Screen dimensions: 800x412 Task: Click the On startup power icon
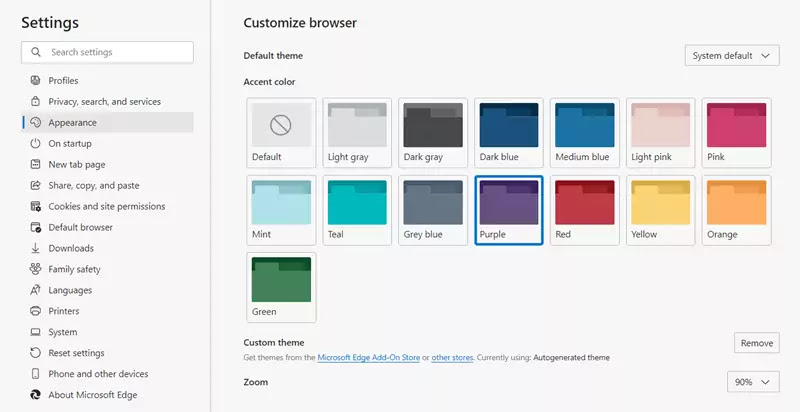[x=35, y=143]
